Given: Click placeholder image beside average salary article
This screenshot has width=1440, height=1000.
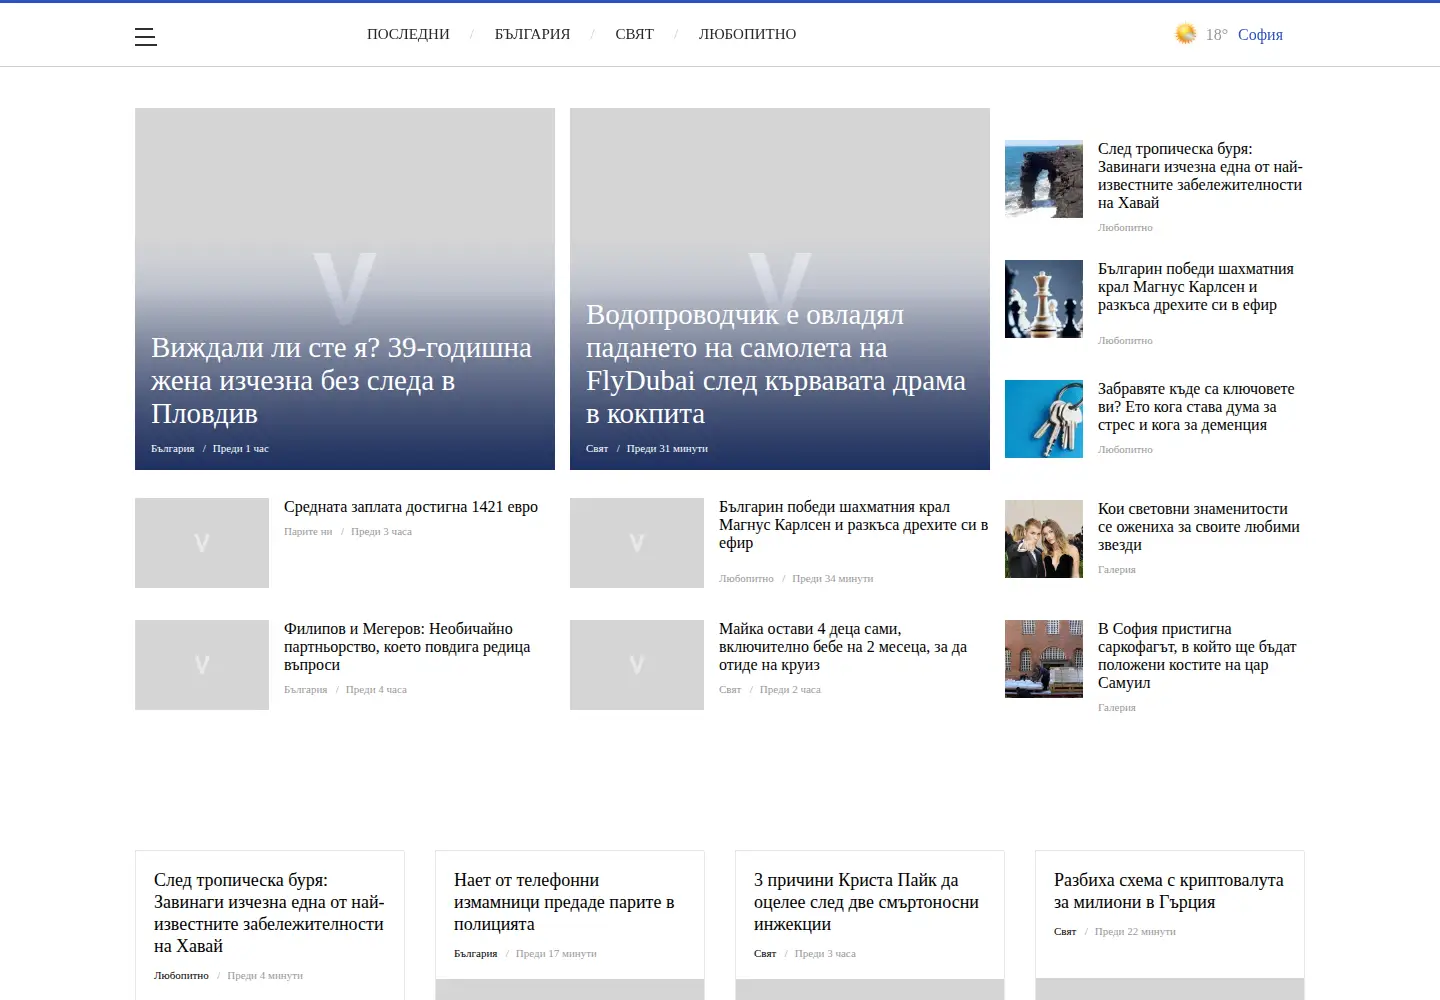Looking at the screenshot, I should click(x=202, y=543).
